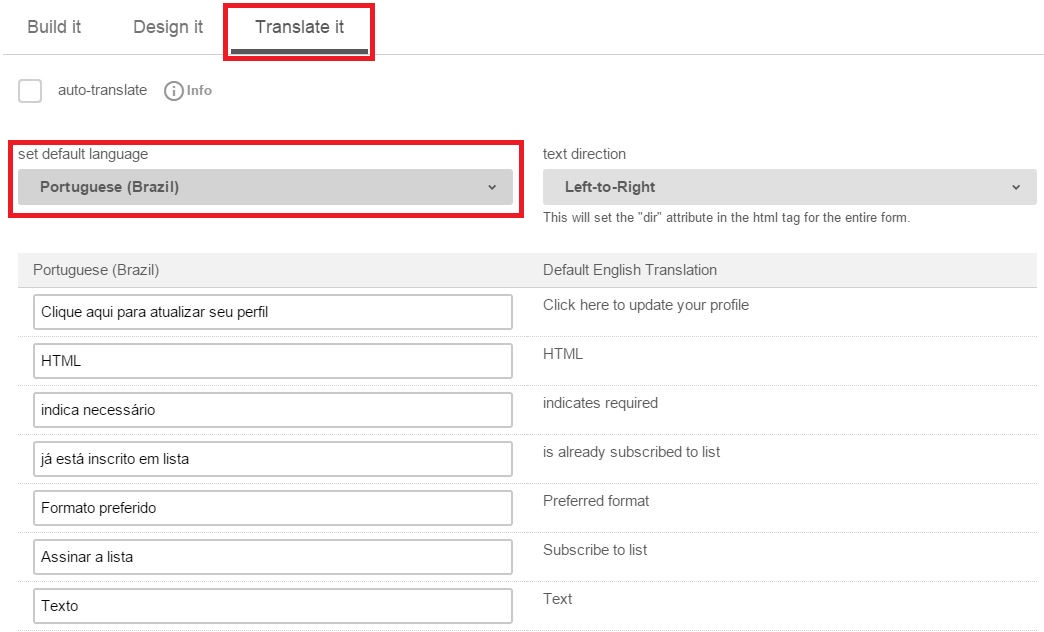Click the 'Subscribe to list' English text
This screenshot has height=632, width=1044.
tap(595, 549)
